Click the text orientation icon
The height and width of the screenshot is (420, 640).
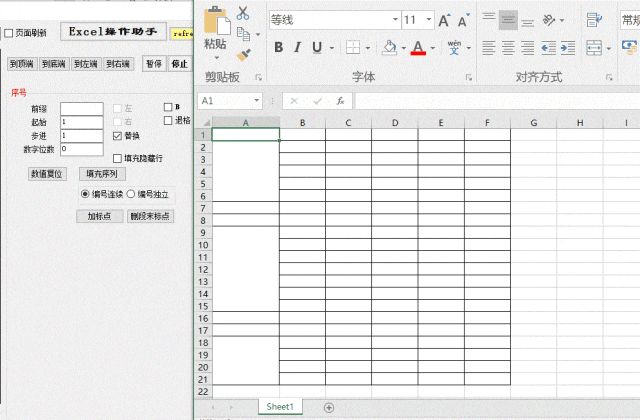[x=549, y=20]
